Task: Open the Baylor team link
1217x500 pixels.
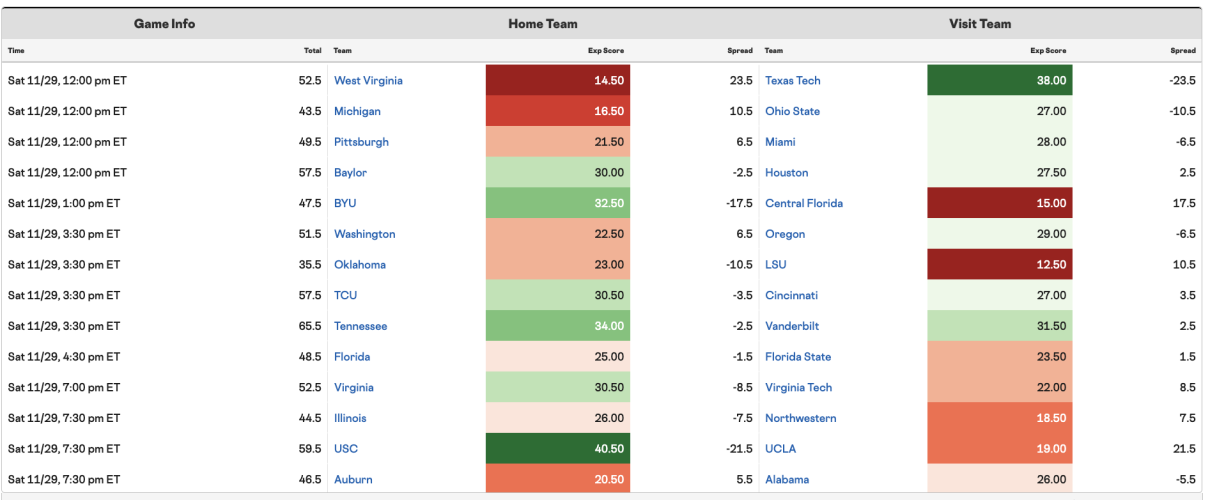Action: coord(350,173)
